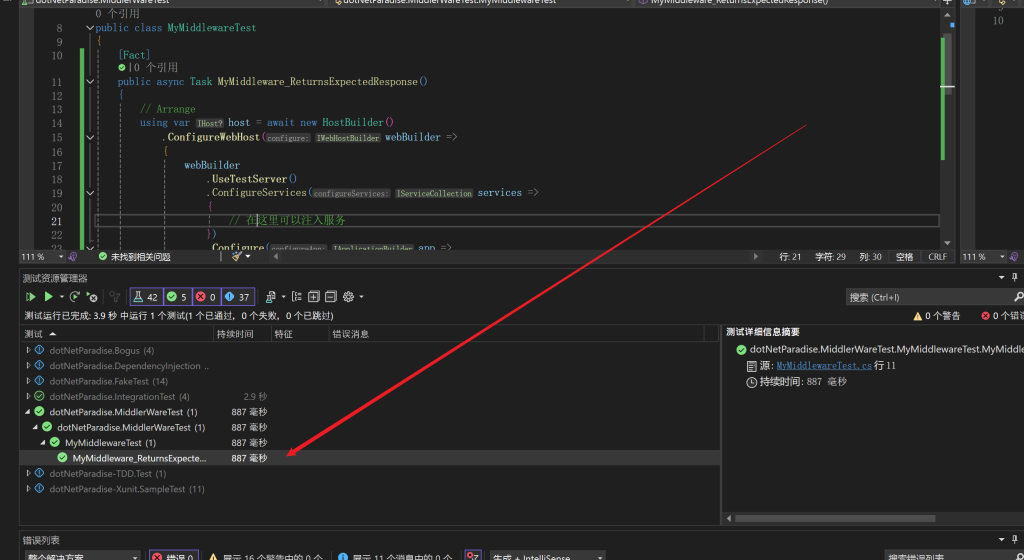Open the Test Explorer settings gear

pos(348,297)
